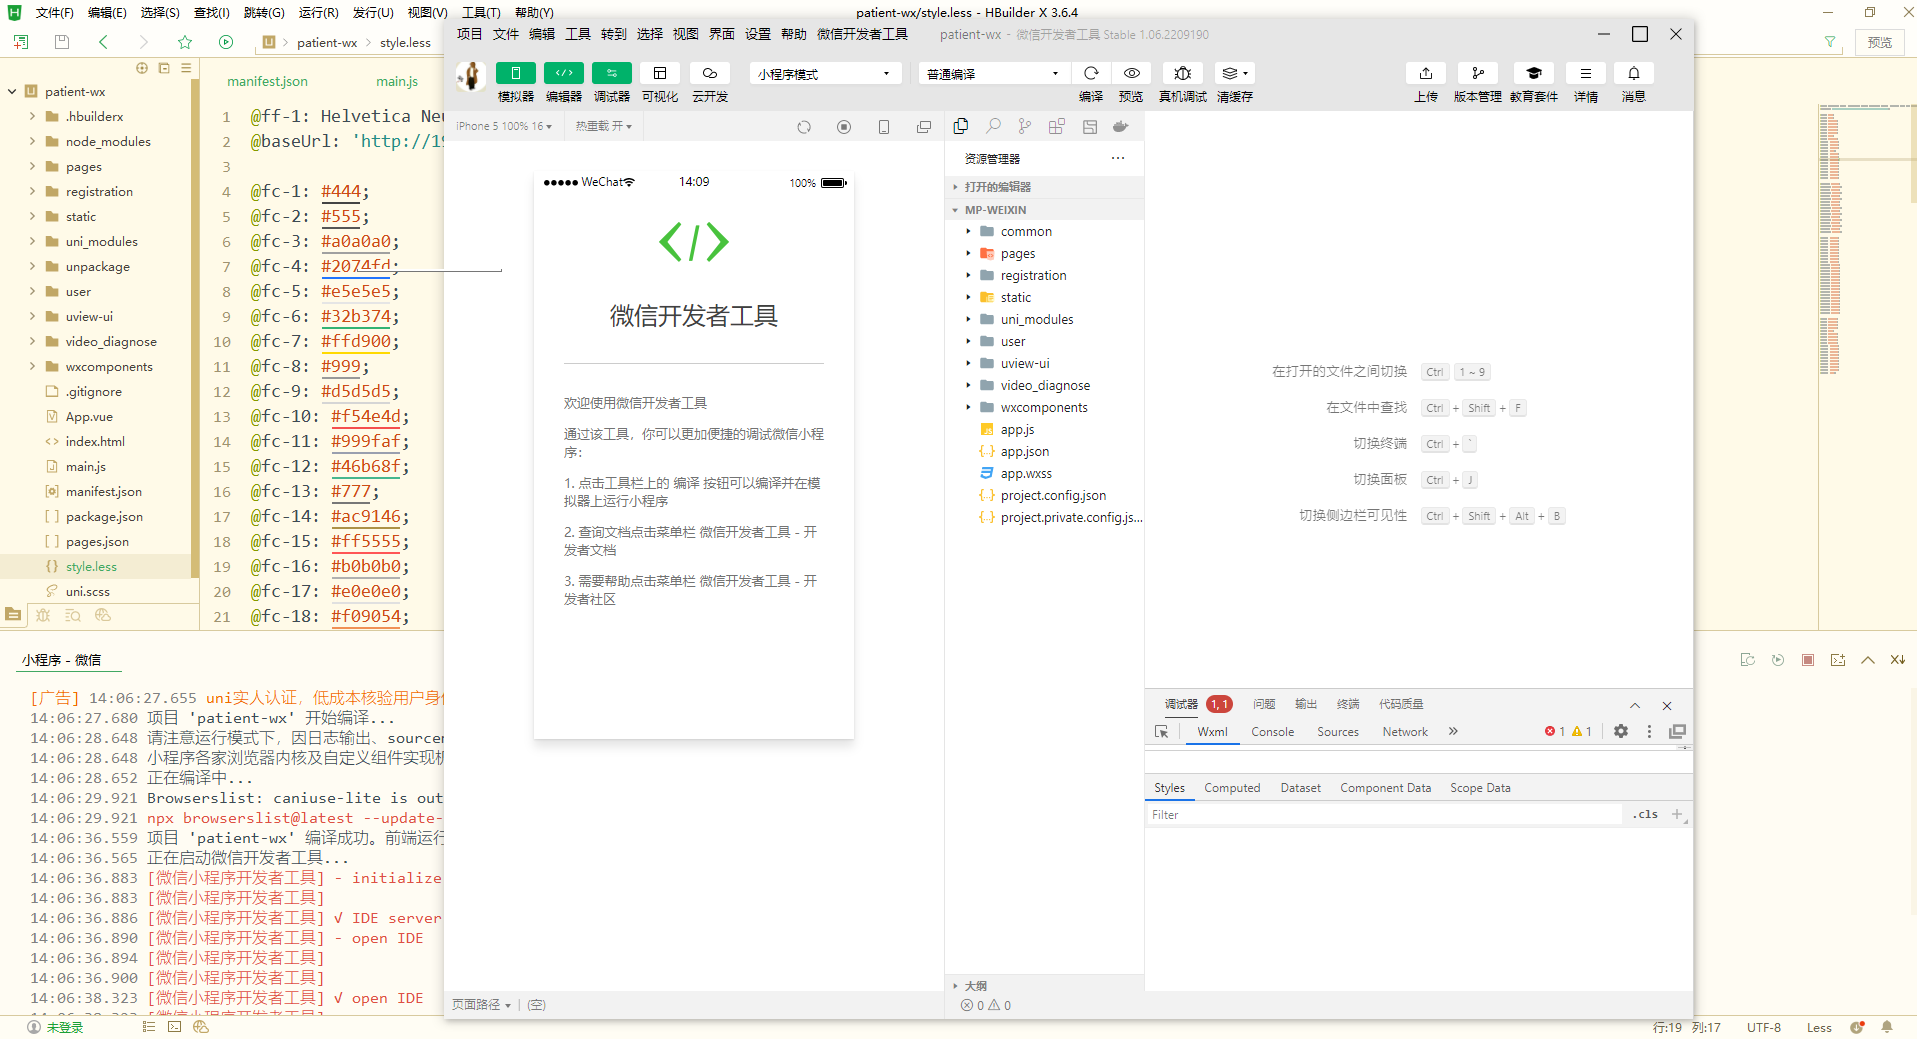
Task: Expand the outline (大纲) section
Action: click(x=1044, y=986)
